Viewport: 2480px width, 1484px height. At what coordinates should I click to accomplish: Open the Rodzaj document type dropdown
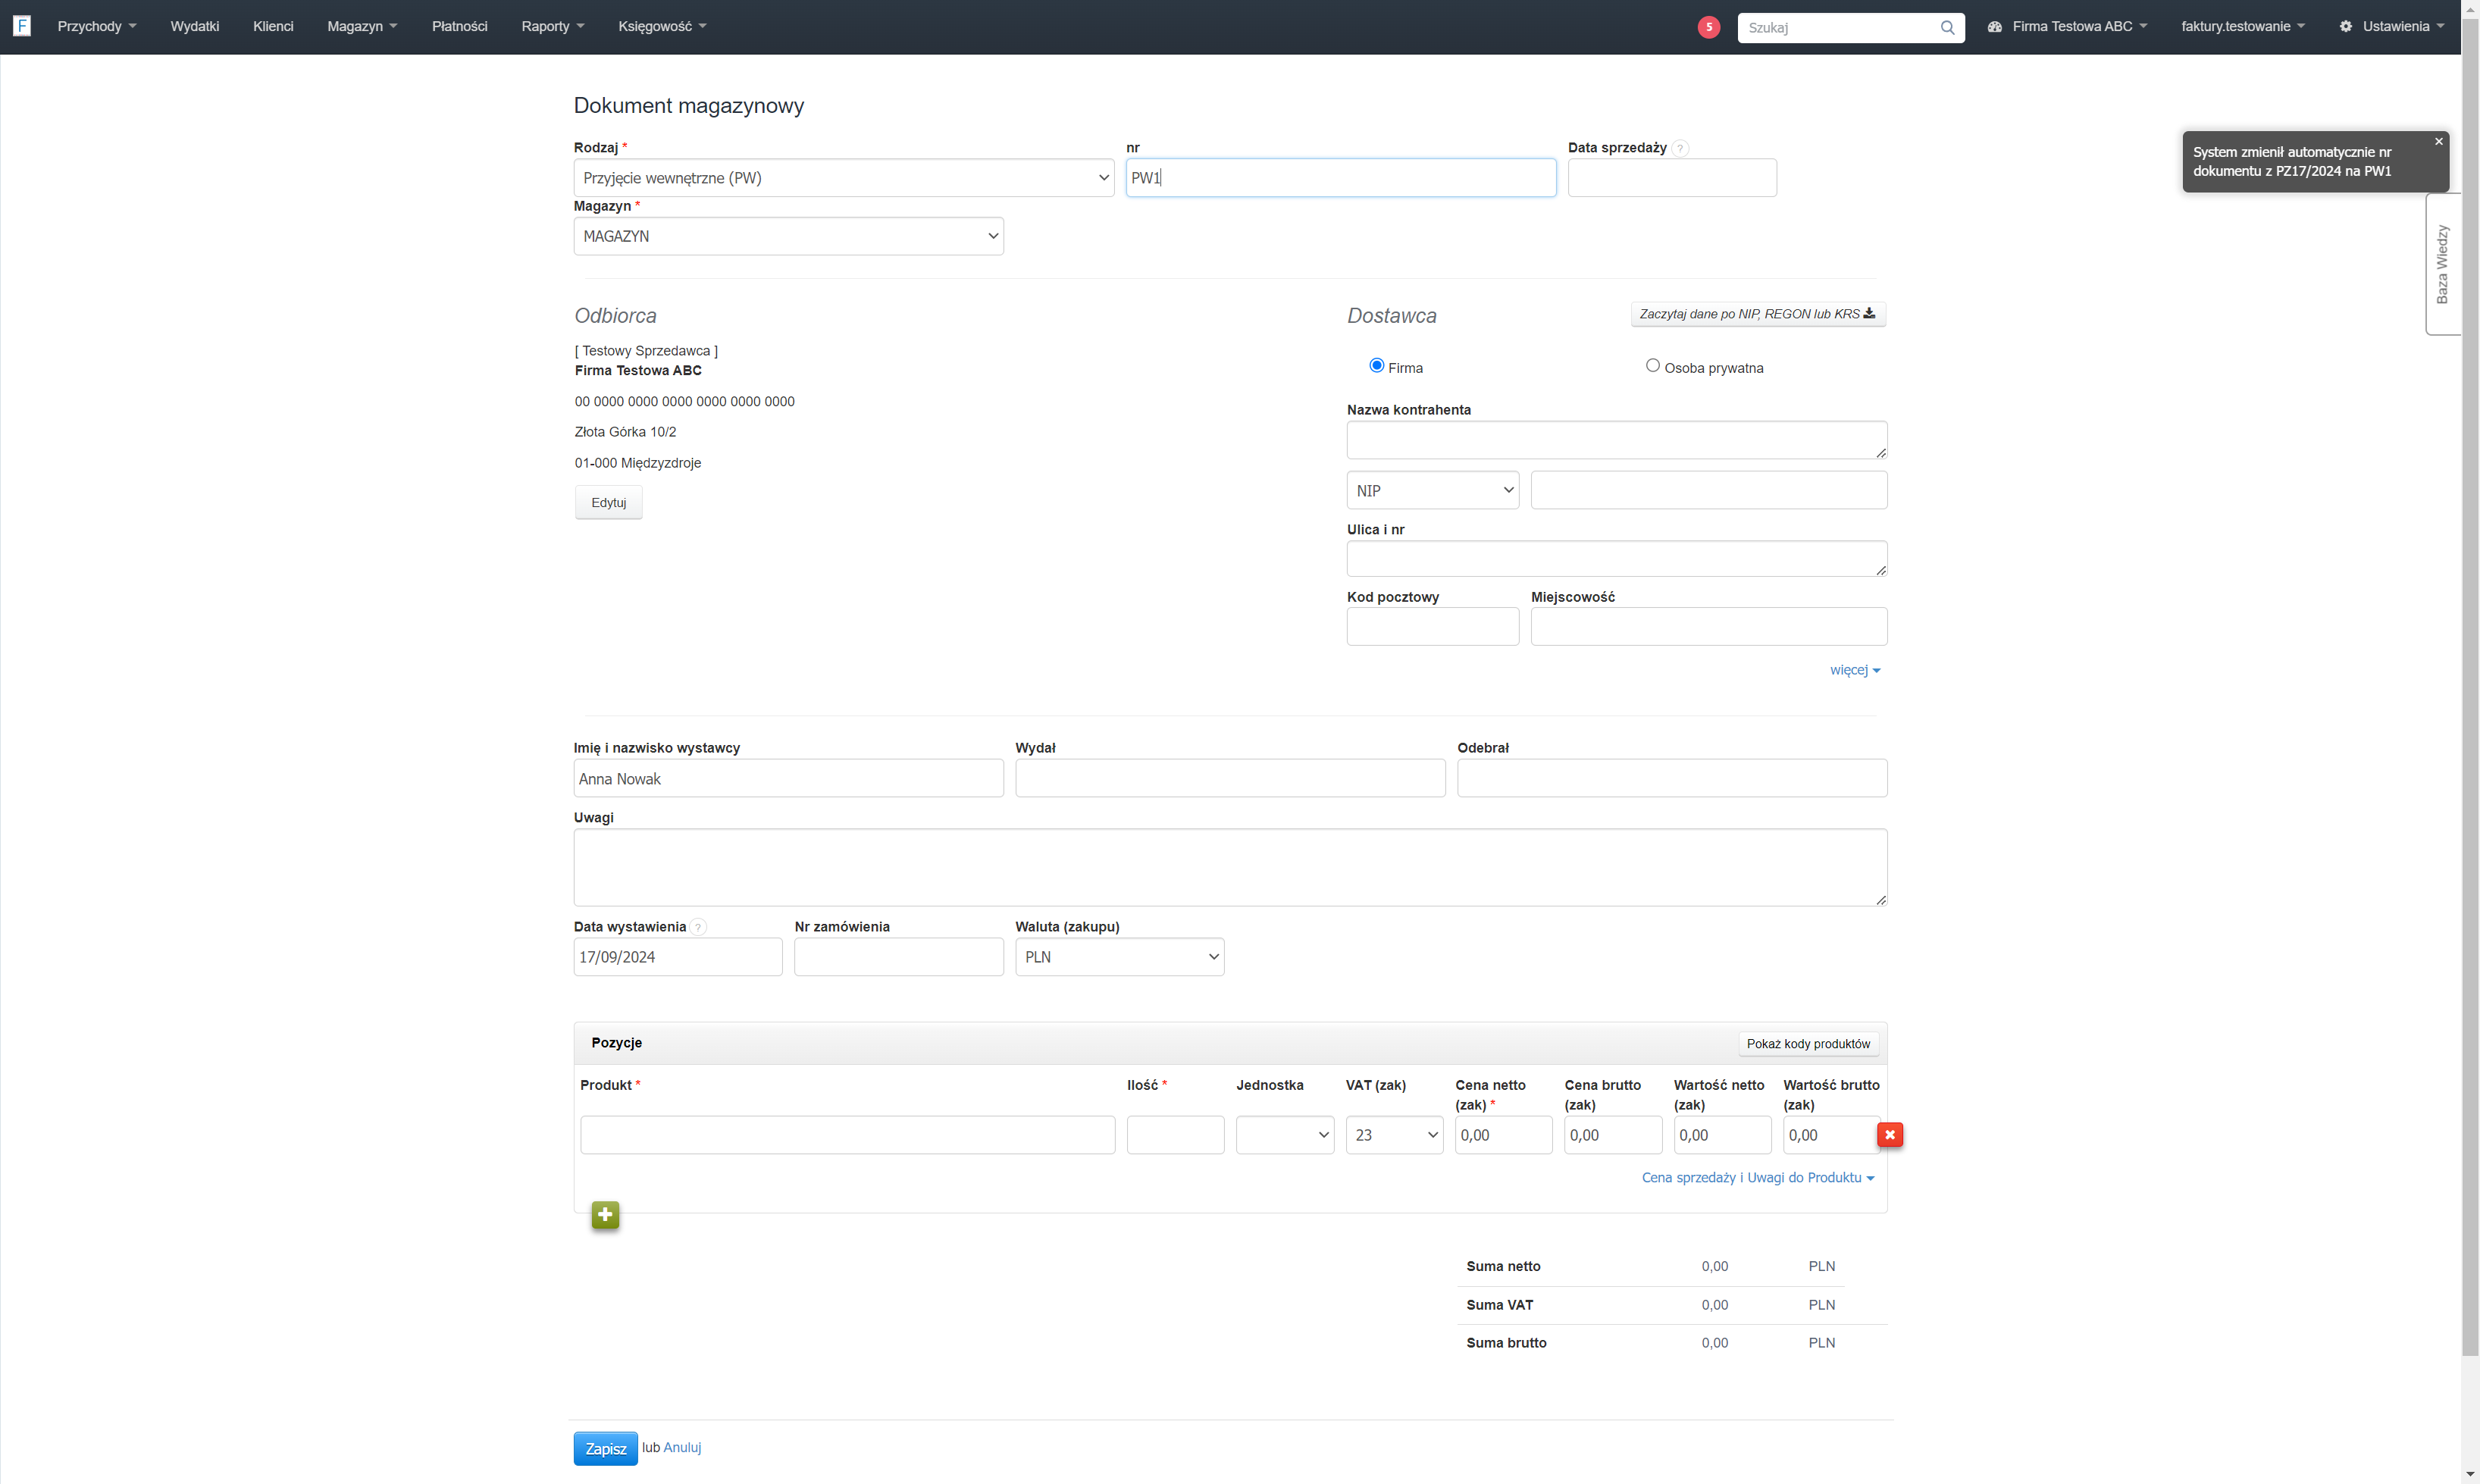844,178
